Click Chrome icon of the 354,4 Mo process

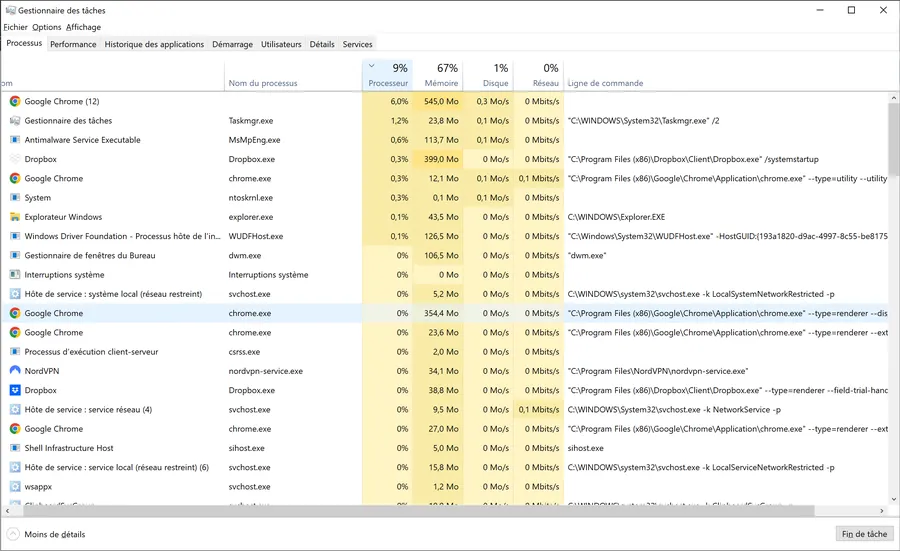coord(15,313)
